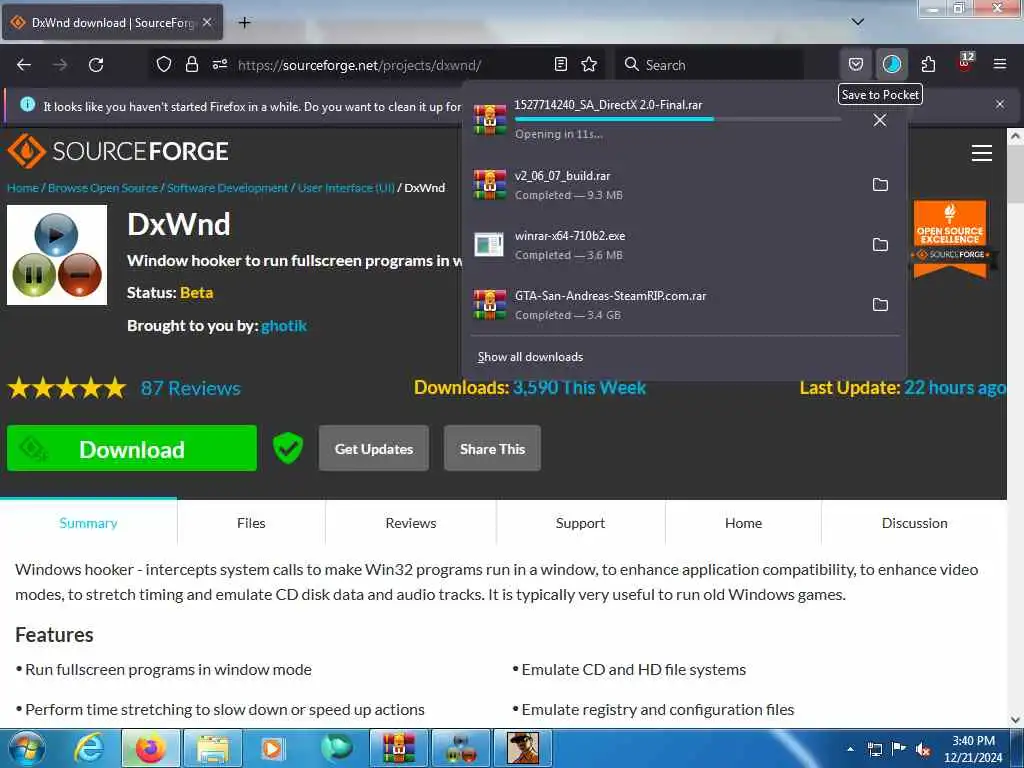This screenshot has height=768, width=1024.
Task: Switch to the Summary tab
Action: (88, 523)
